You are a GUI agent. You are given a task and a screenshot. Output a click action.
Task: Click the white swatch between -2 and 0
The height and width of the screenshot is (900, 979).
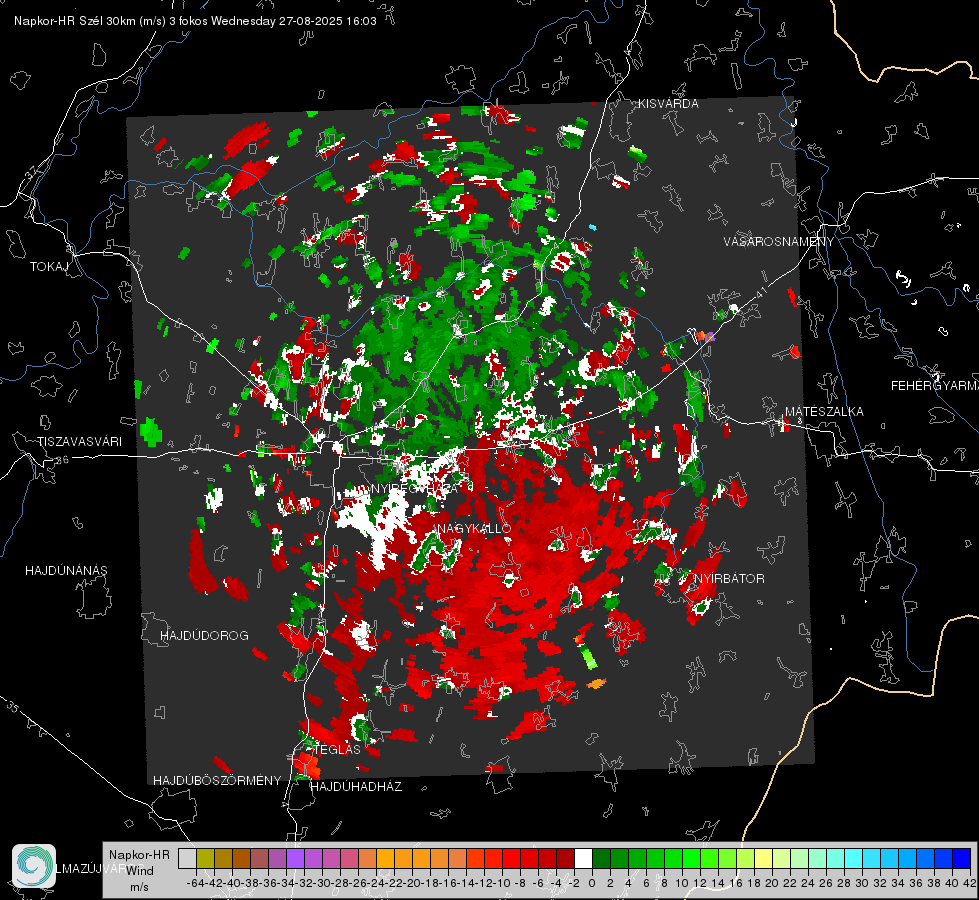pyautogui.click(x=583, y=858)
